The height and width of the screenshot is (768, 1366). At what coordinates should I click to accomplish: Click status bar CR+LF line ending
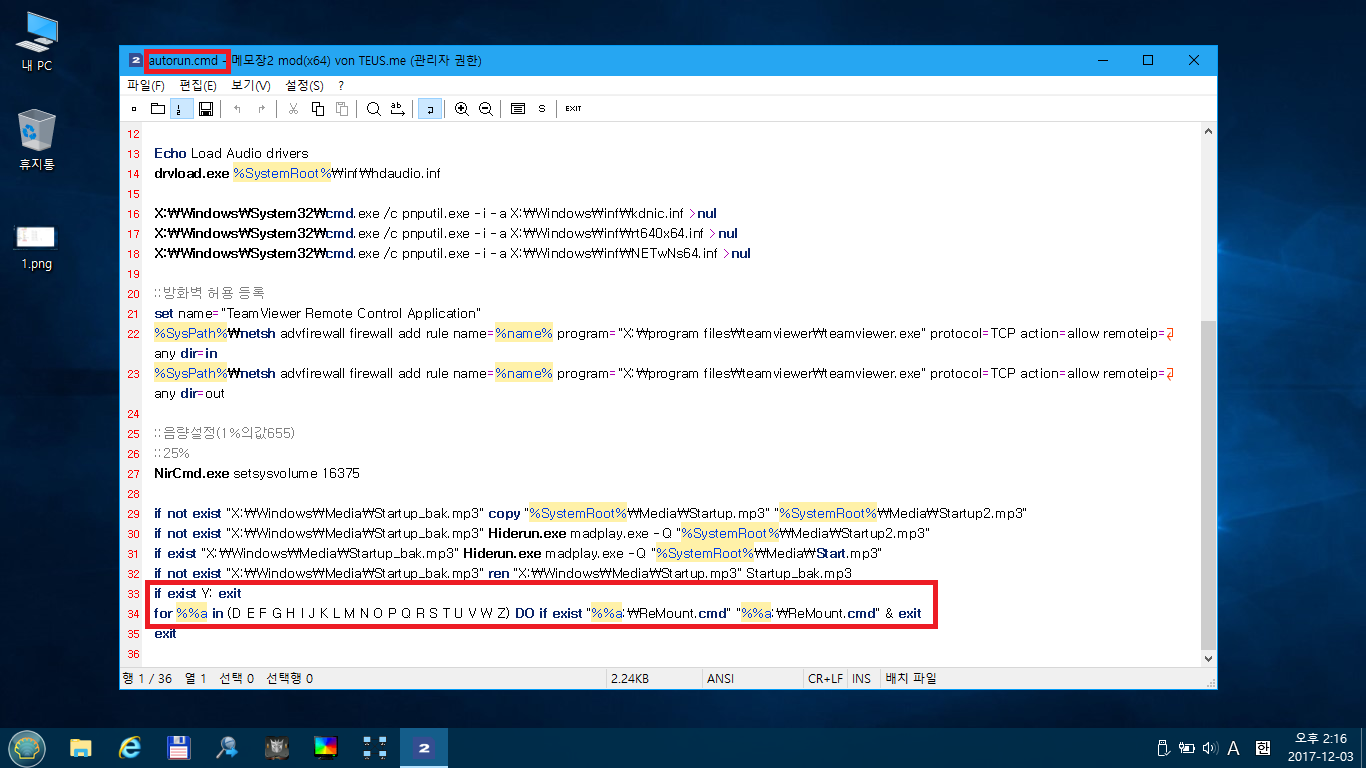point(825,678)
